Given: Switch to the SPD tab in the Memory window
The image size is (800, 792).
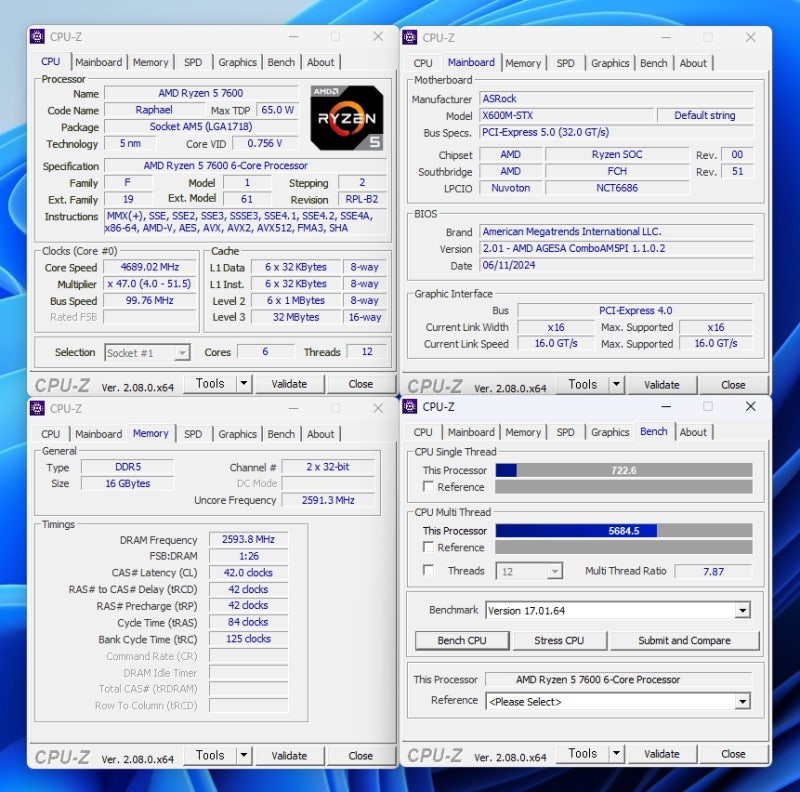Looking at the screenshot, I should pyautogui.click(x=194, y=434).
